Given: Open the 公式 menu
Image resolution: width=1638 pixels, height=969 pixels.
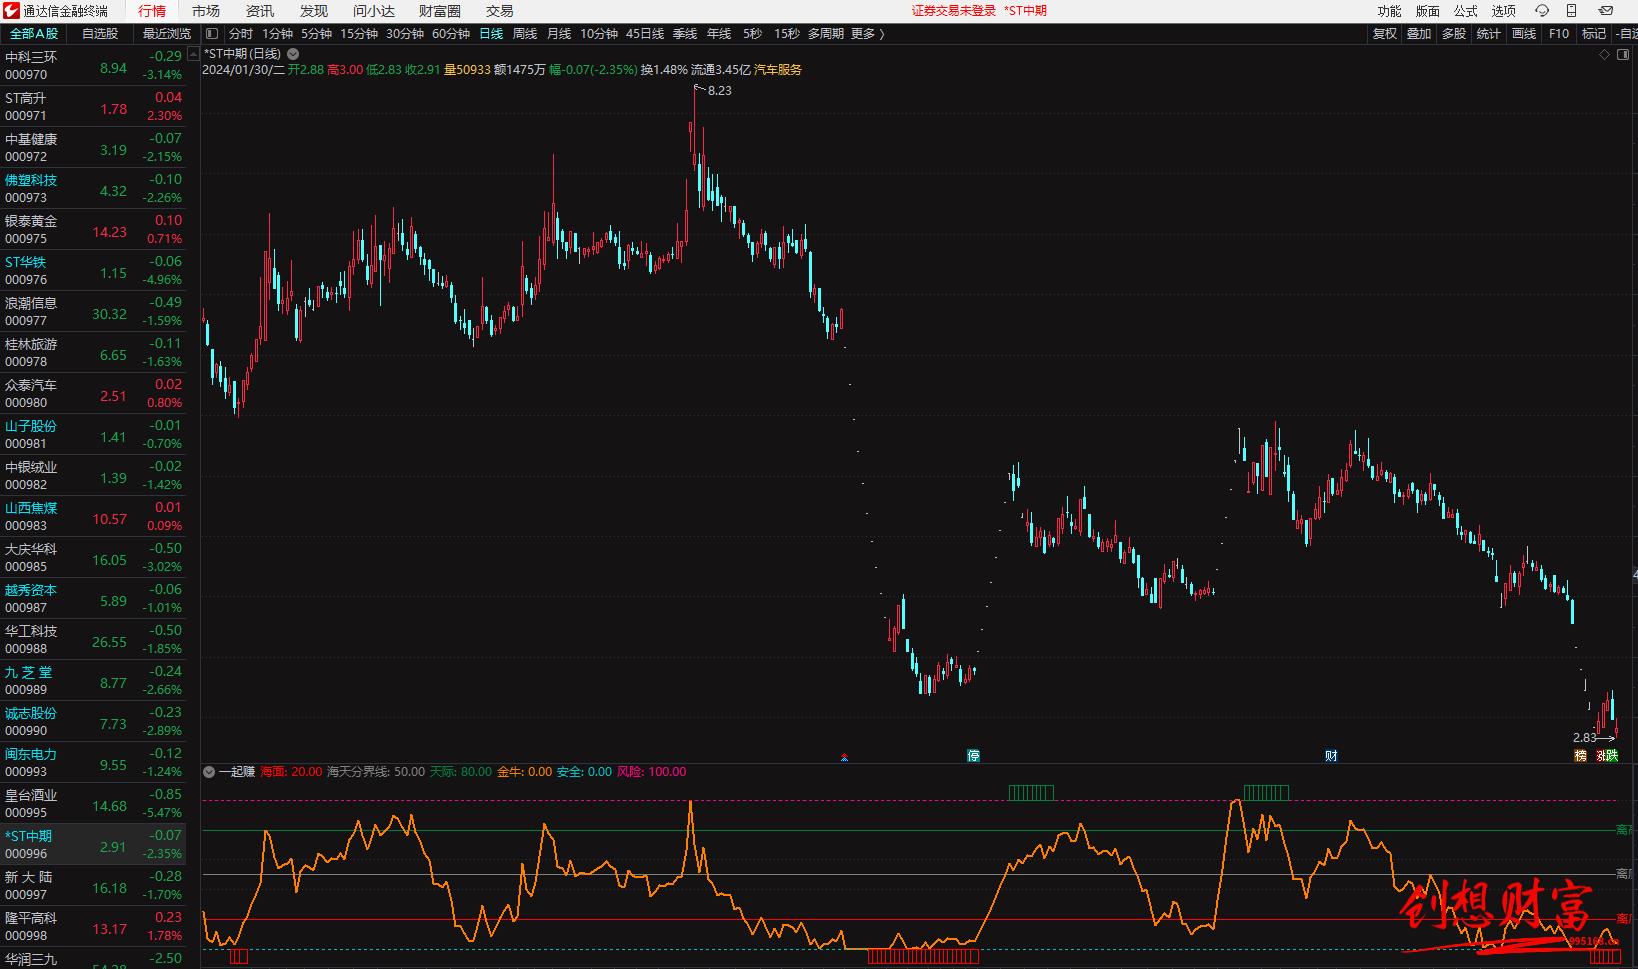Looking at the screenshot, I should coord(1465,11).
